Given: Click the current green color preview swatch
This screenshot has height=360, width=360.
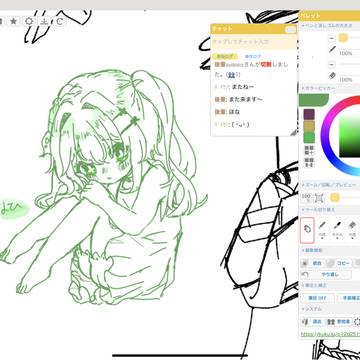Looking at the screenshot, I should tap(314, 100).
